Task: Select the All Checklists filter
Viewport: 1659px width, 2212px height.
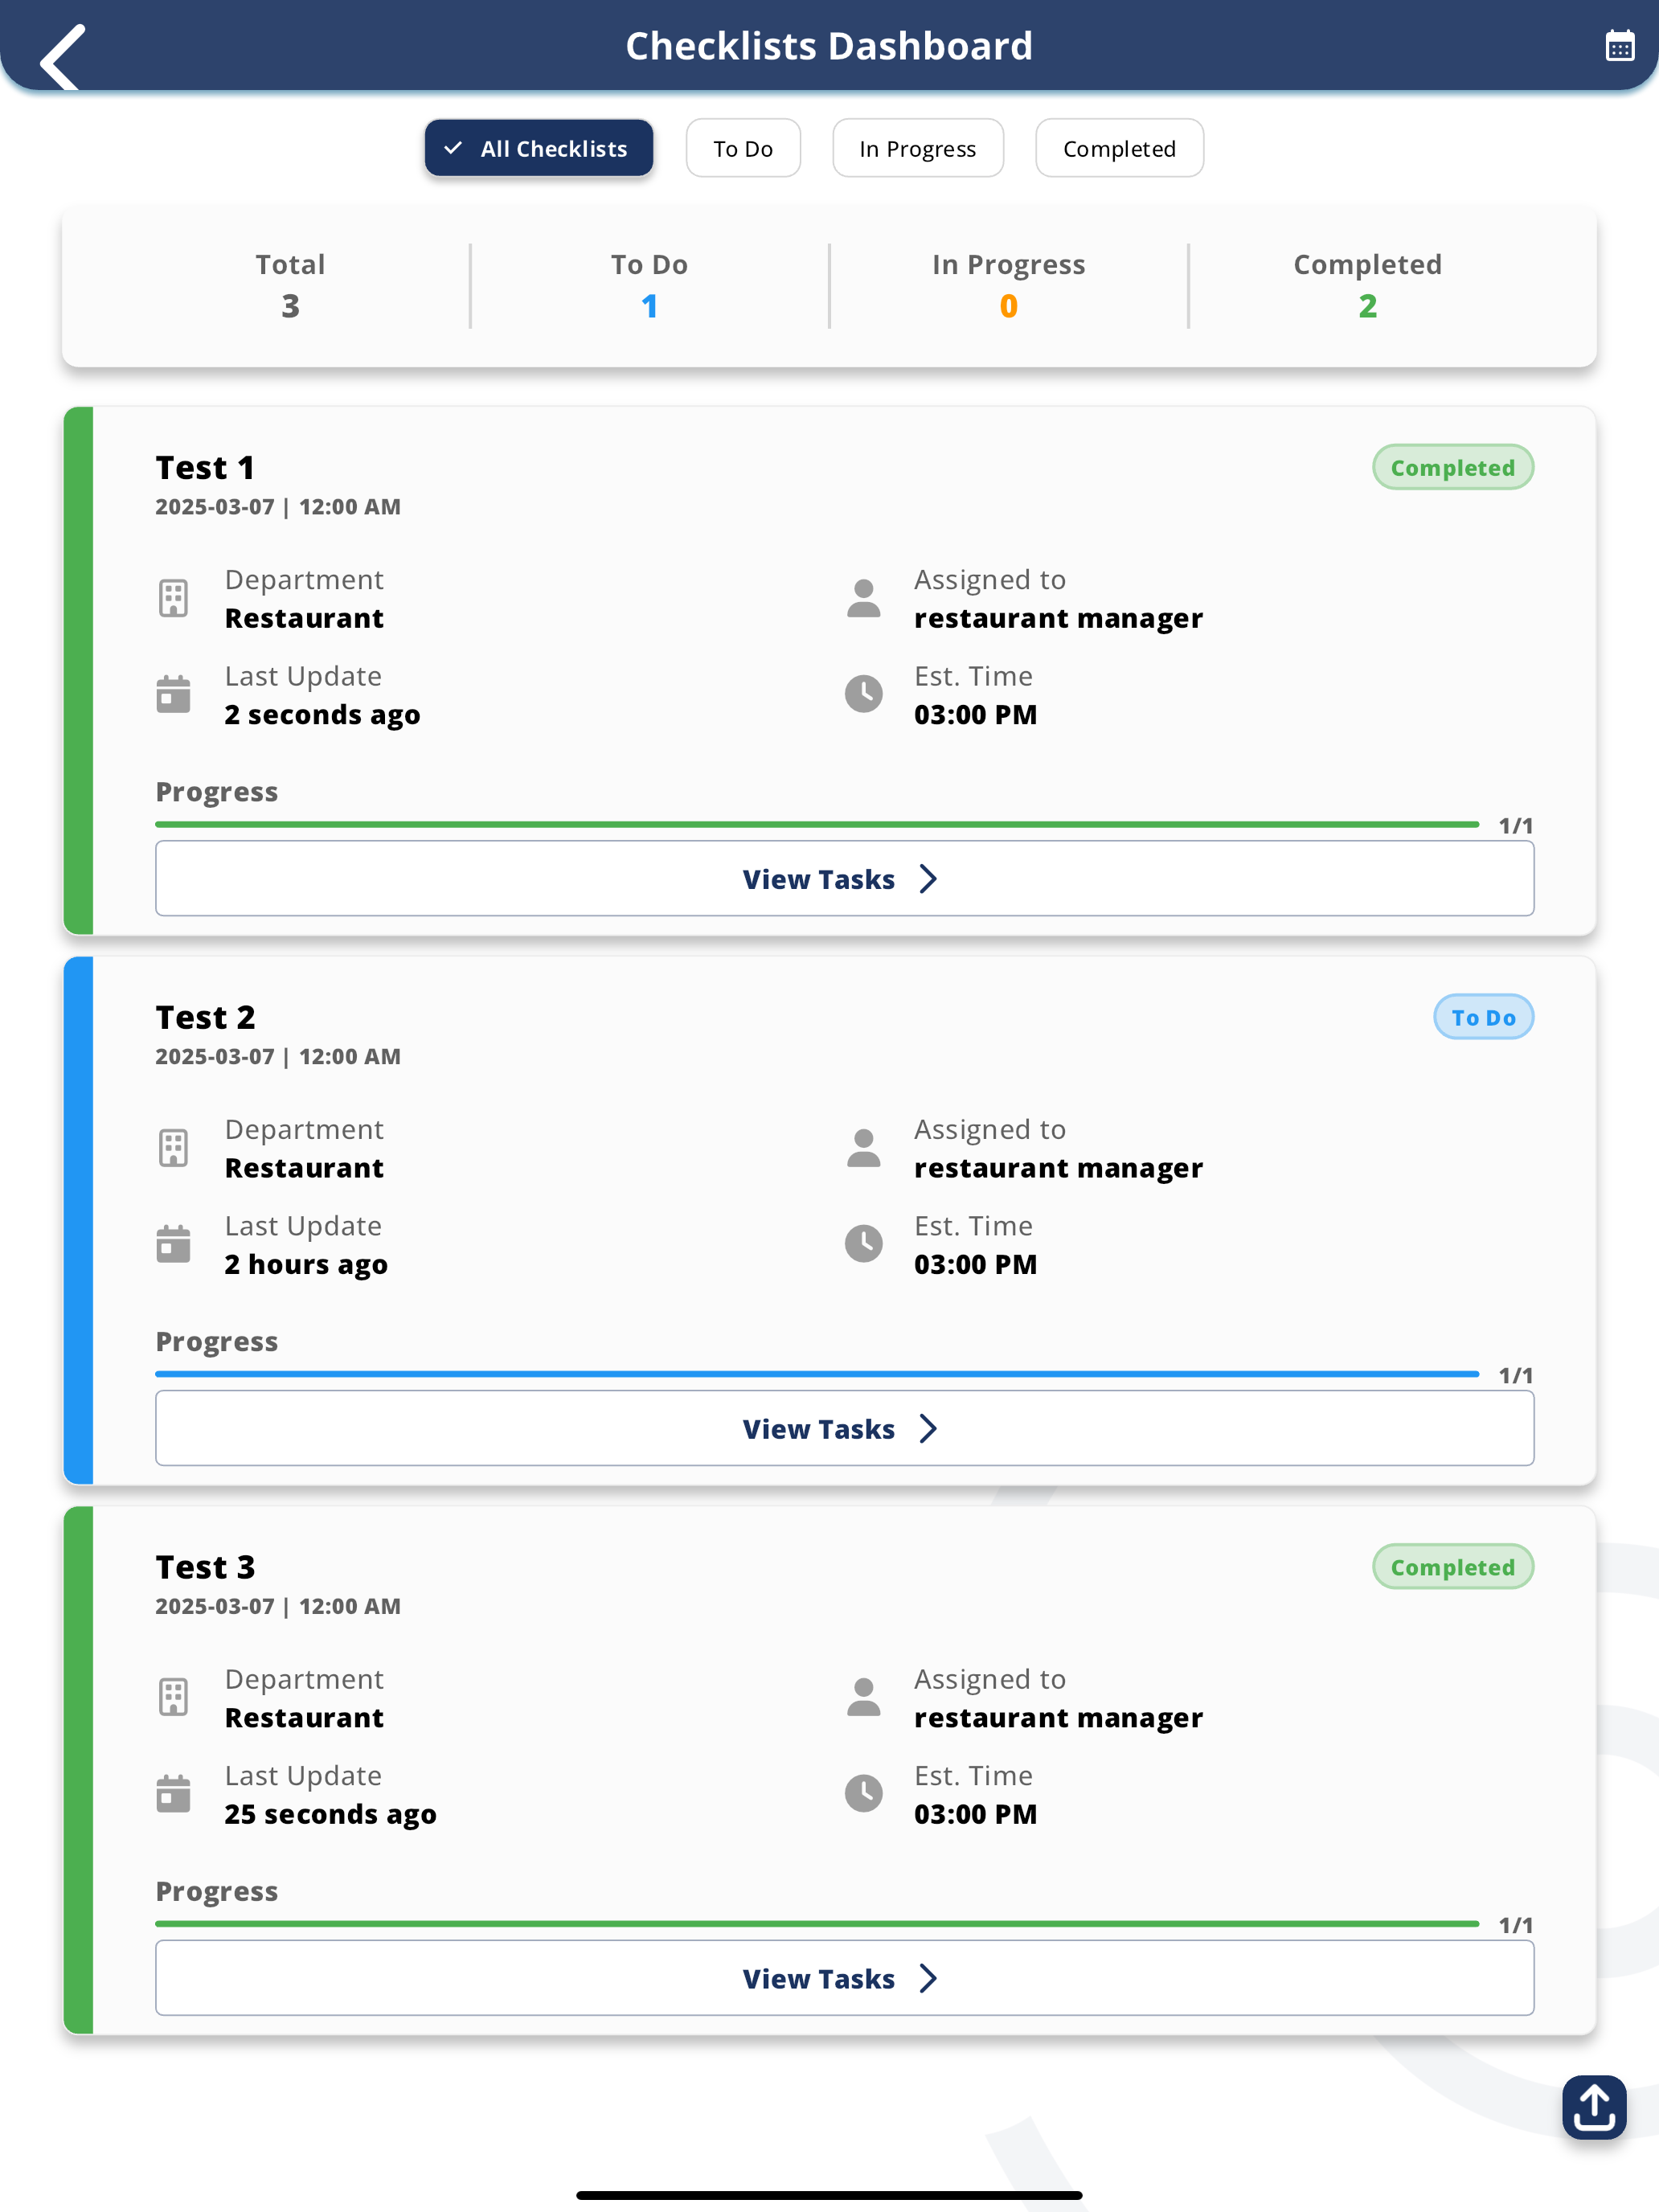Action: tap(539, 148)
